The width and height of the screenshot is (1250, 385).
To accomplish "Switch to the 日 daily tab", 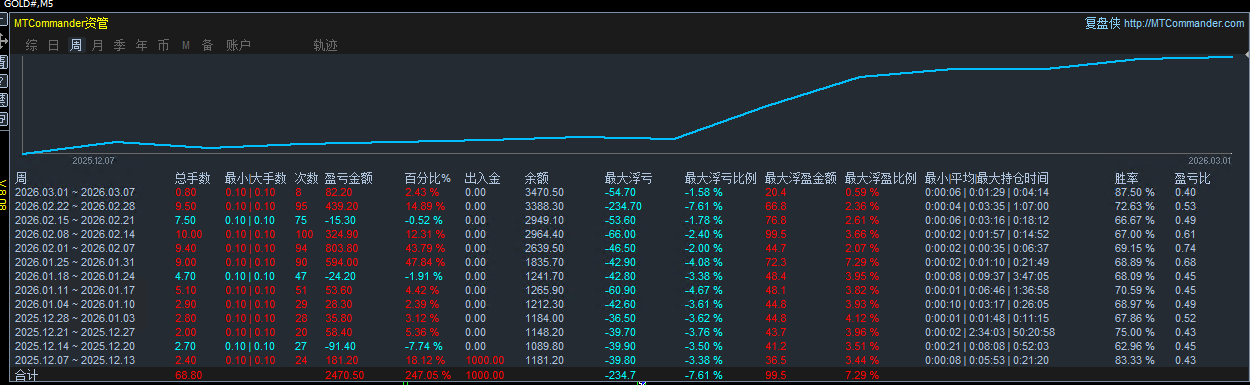I will tap(54, 45).
